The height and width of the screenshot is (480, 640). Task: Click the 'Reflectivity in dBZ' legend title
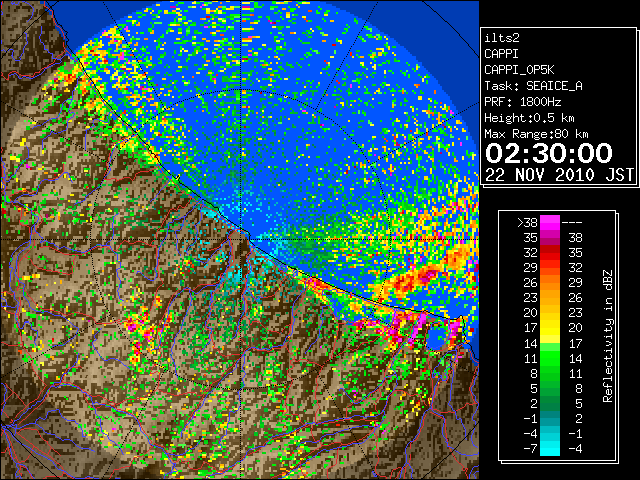click(x=608, y=336)
